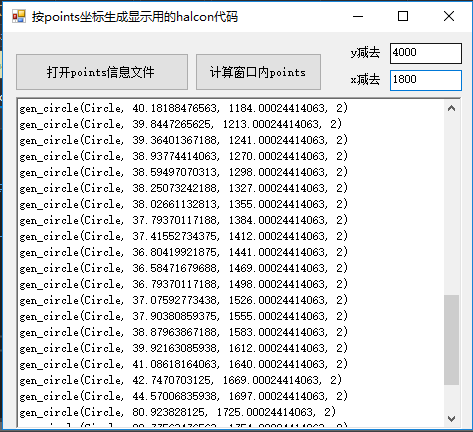Image resolution: width=473 pixels, height=432 pixels.
Task: Click line with 37.79370117188, 1384.00024414063
Action: pyautogui.click(x=183, y=220)
